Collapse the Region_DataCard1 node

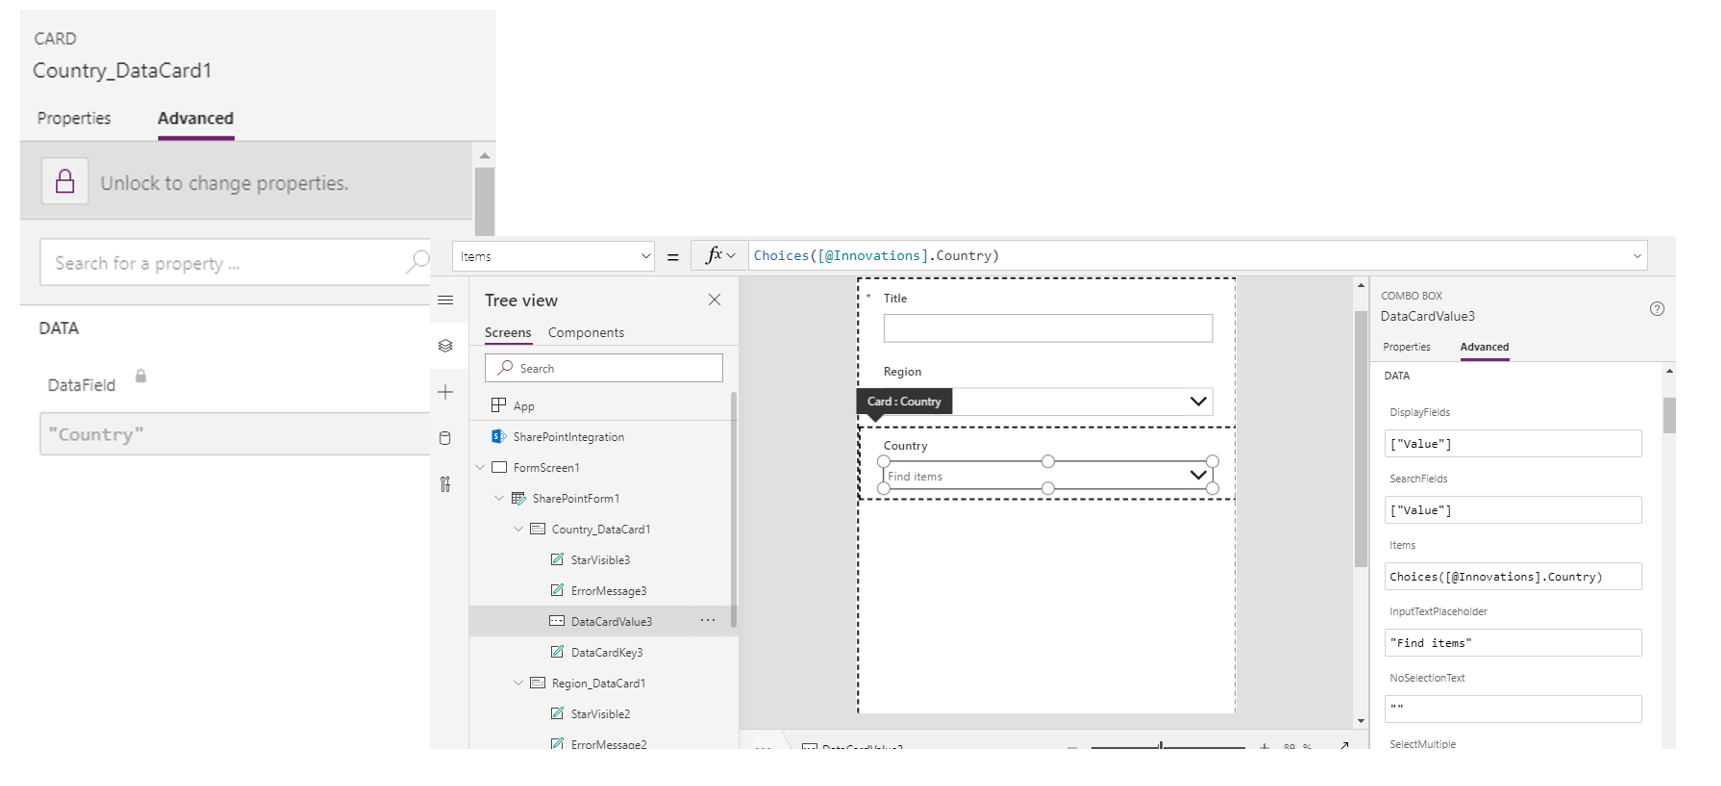pyautogui.click(x=519, y=683)
